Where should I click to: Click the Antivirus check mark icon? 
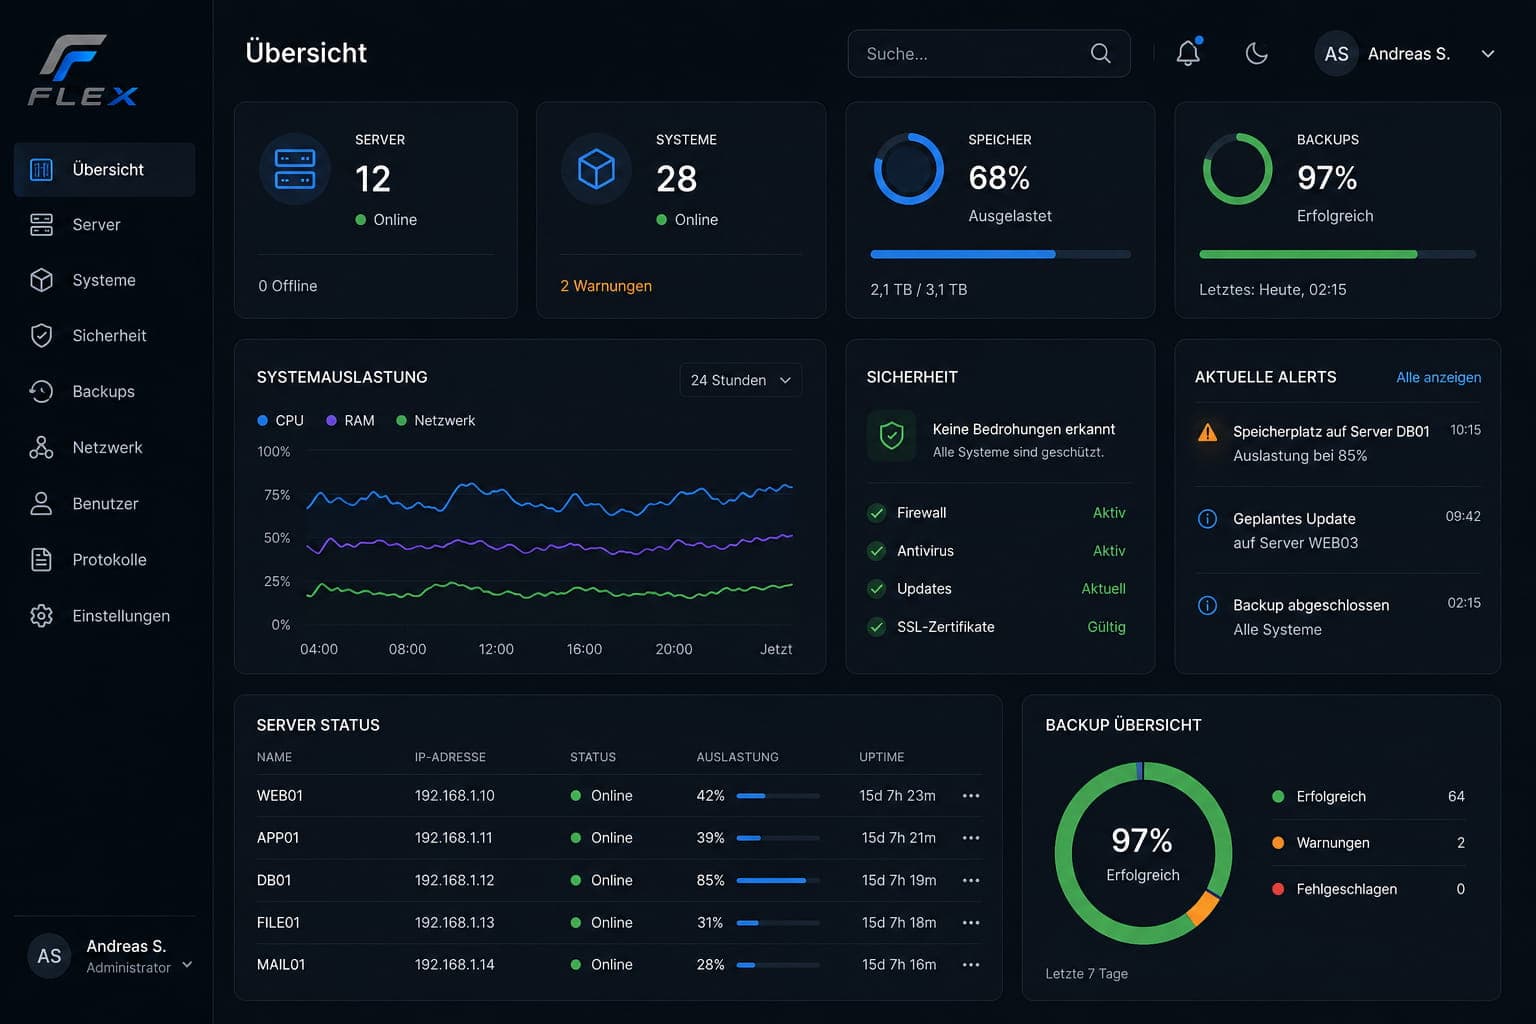coord(877,551)
